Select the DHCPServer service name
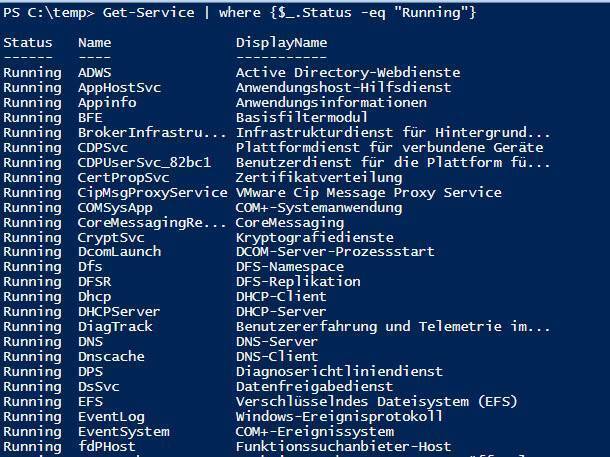 (119, 312)
